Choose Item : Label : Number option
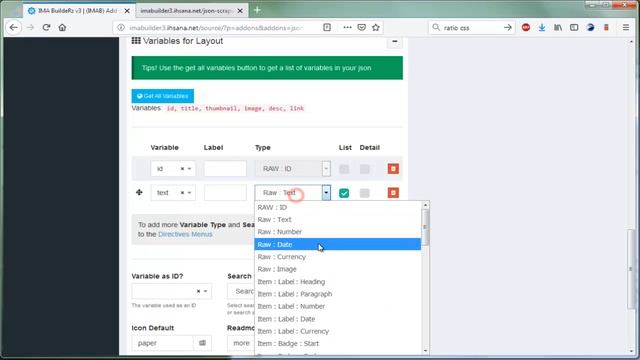Screen dimensions: 640x360 tap(338, 306)
